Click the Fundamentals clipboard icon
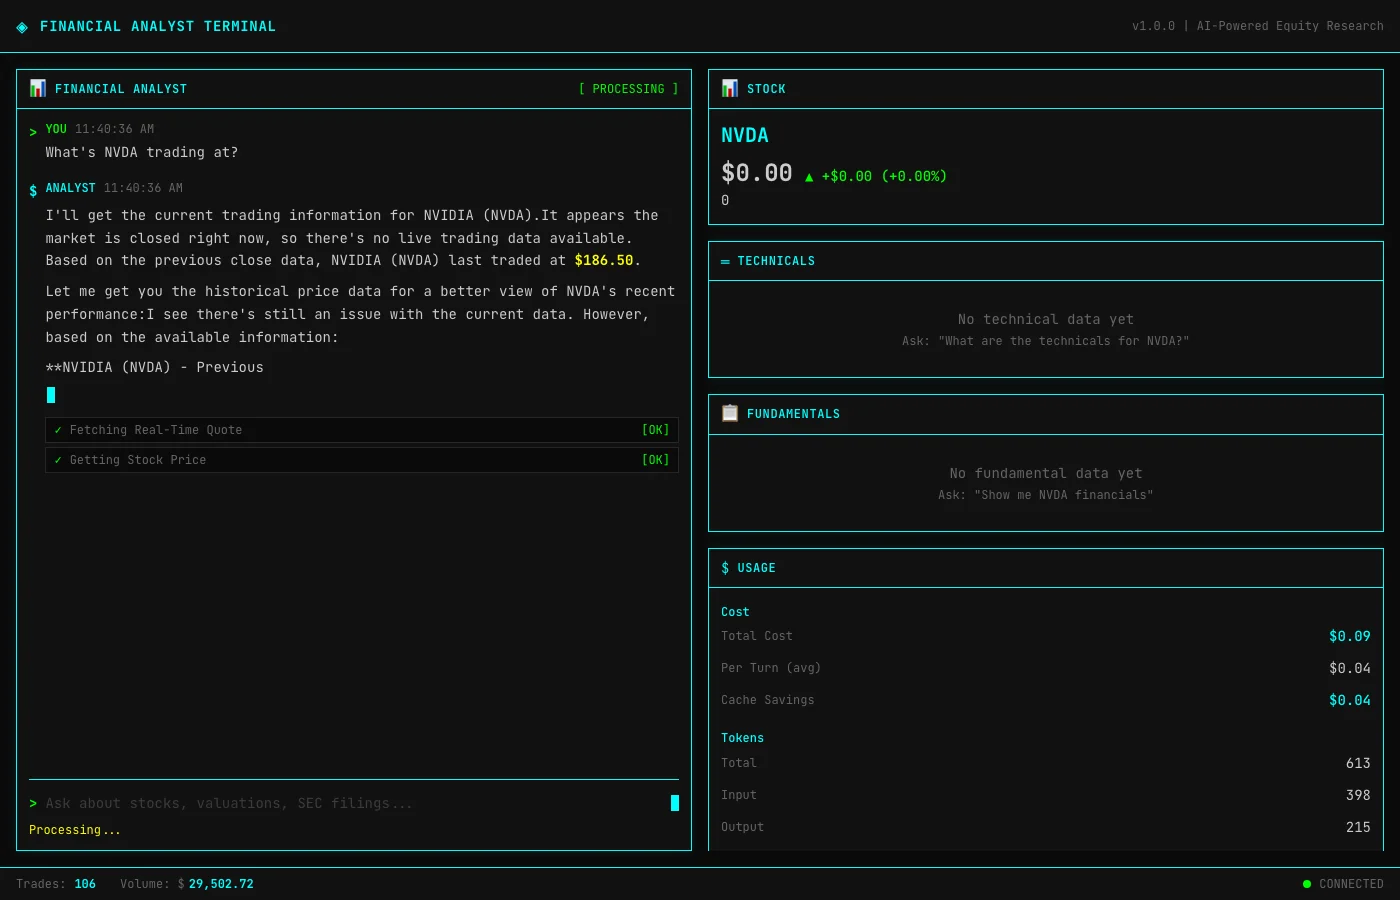This screenshot has width=1400, height=900. point(730,413)
